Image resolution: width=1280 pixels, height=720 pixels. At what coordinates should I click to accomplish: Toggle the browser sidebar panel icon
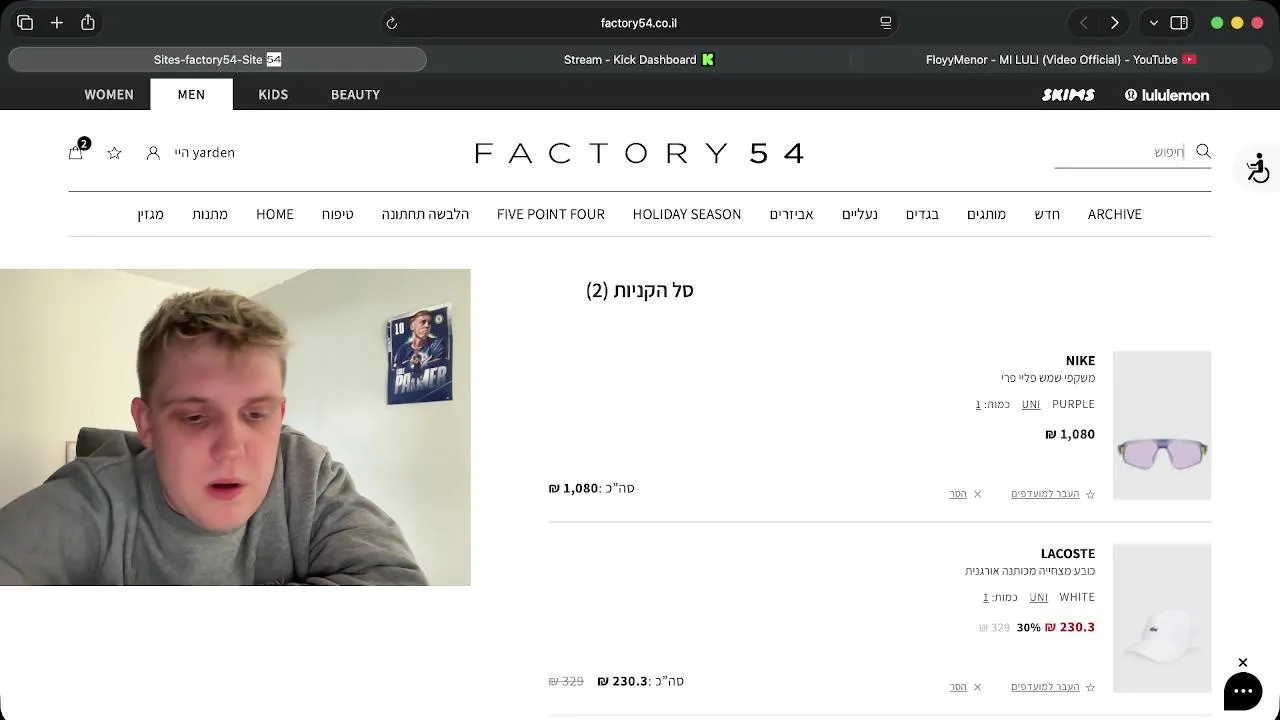[1179, 23]
